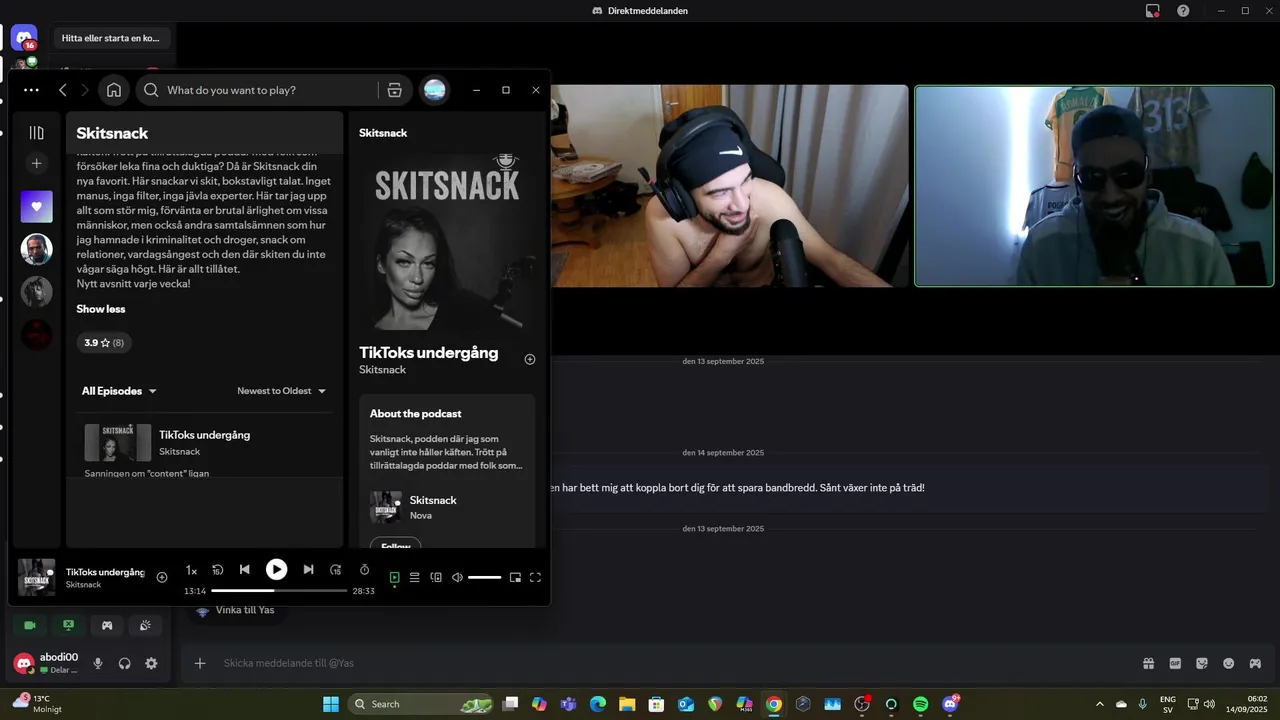Open Spotify Home with the house icon
1280x720 pixels.
(114, 90)
